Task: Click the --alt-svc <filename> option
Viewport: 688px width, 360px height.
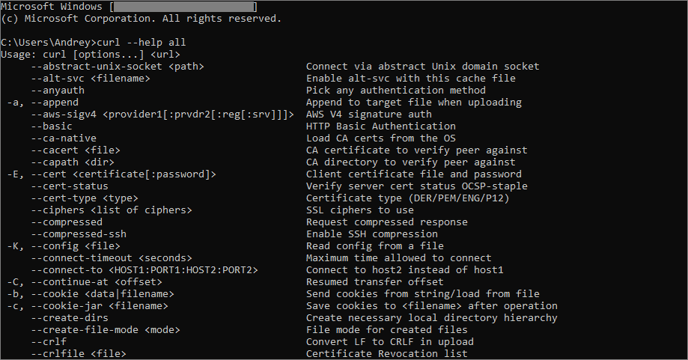Action: pyautogui.click(x=90, y=79)
